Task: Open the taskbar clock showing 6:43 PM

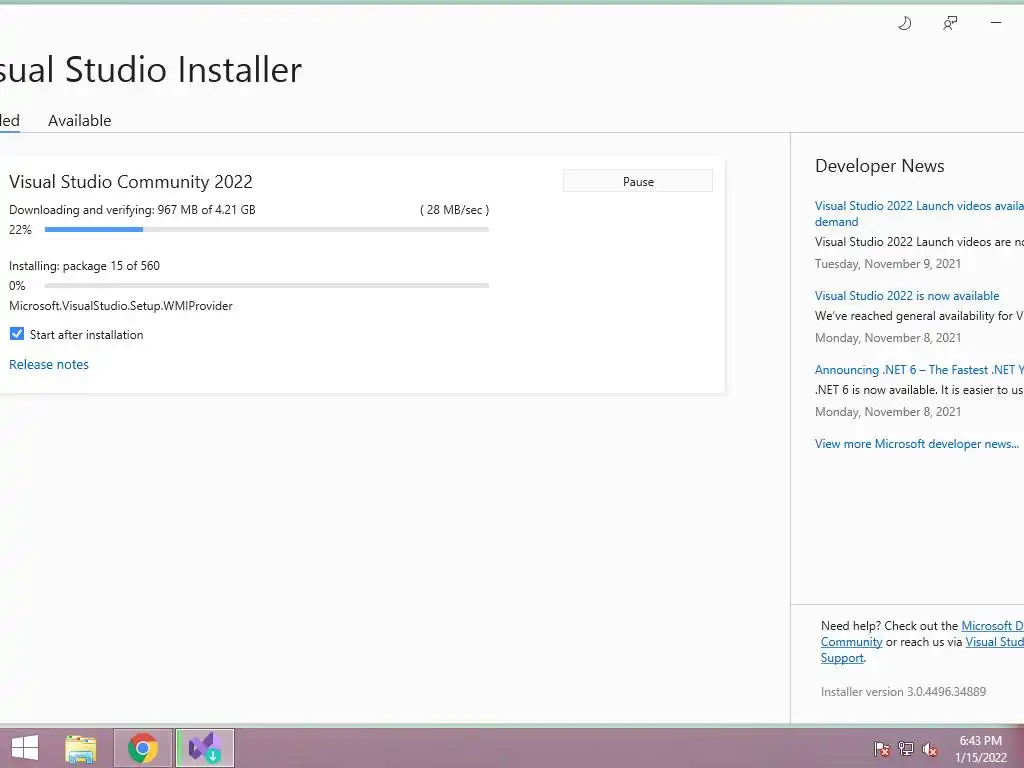Action: [981, 749]
